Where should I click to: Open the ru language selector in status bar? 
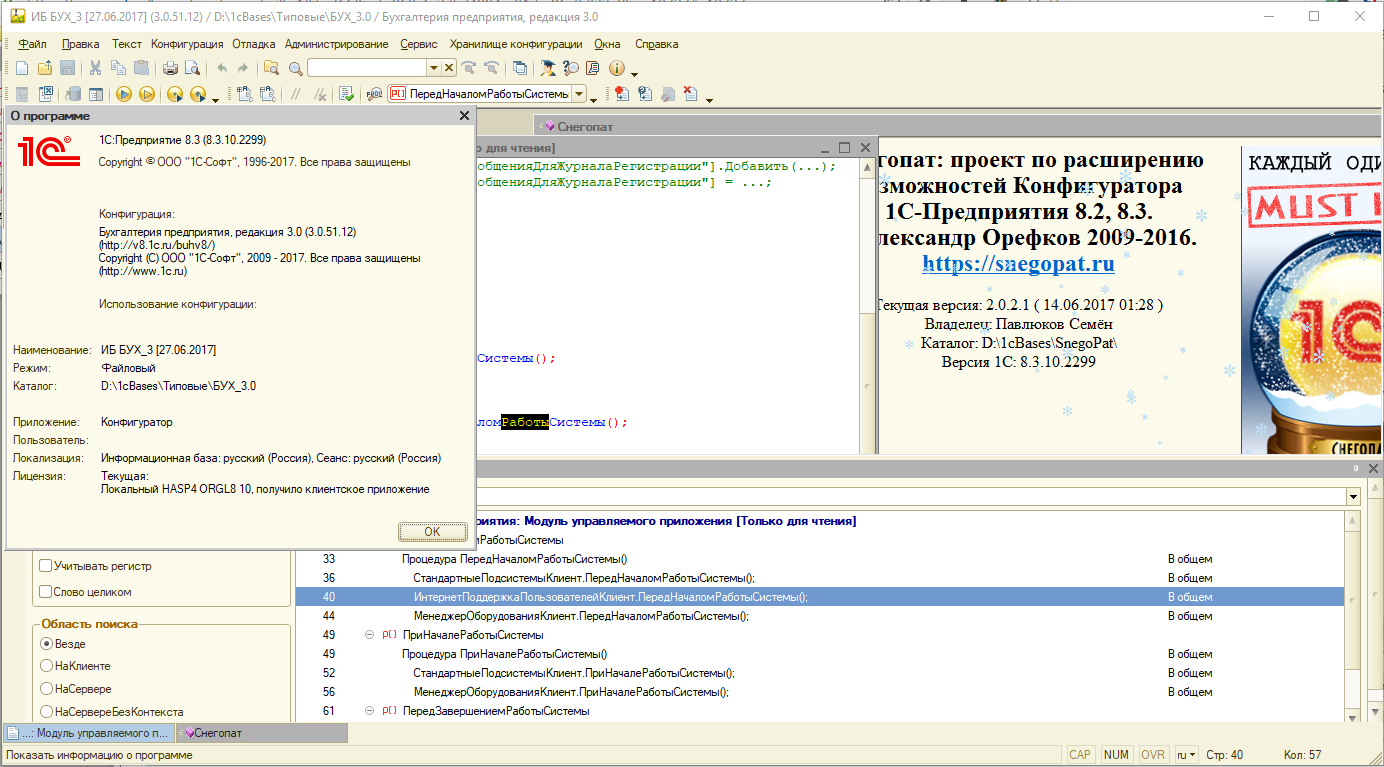coord(1186,755)
